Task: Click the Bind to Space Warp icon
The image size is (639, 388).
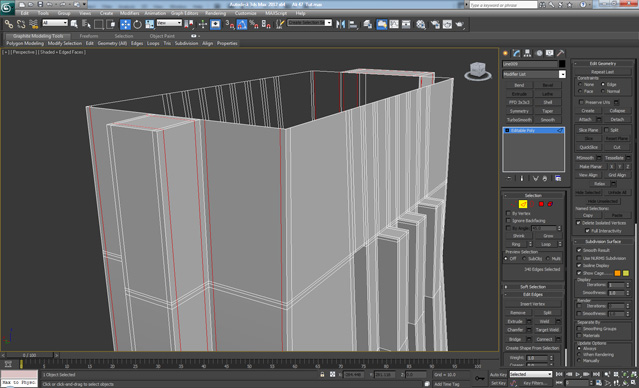Action: (x=33, y=24)
